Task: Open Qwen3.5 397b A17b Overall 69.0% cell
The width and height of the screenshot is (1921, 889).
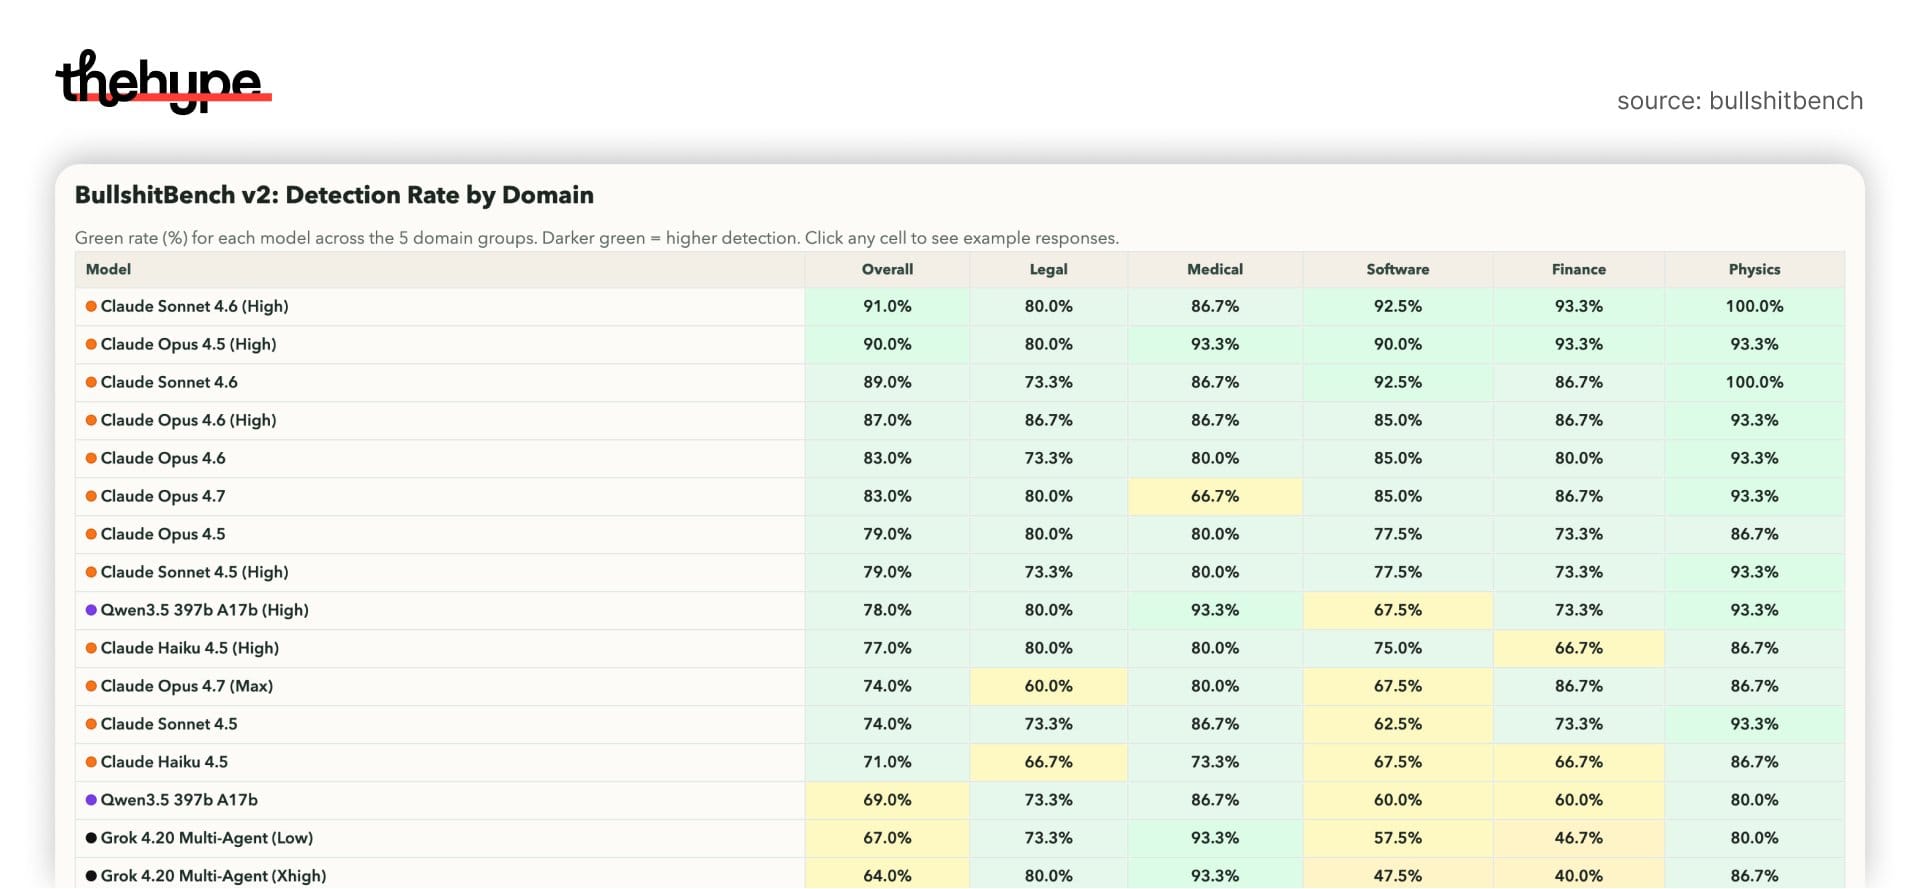Action: click(x=887, y=801)
